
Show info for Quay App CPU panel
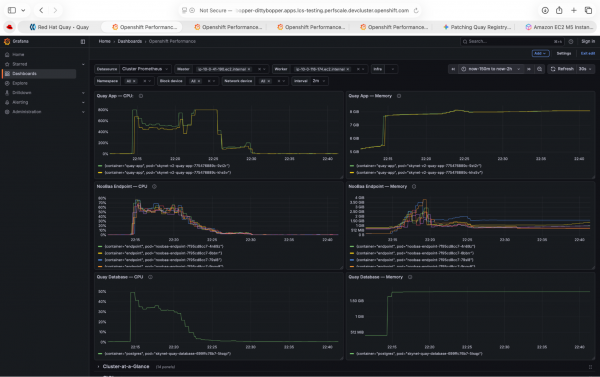click(141, 96)
